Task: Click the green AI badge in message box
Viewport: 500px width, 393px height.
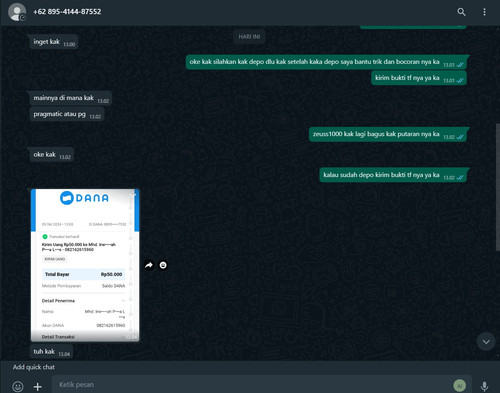Action: point(459,385)
